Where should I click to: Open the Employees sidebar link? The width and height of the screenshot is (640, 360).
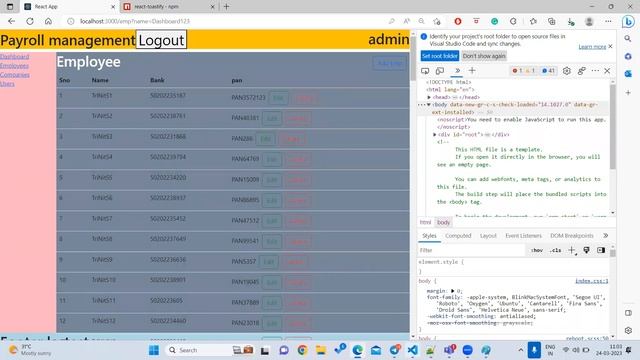14,65
